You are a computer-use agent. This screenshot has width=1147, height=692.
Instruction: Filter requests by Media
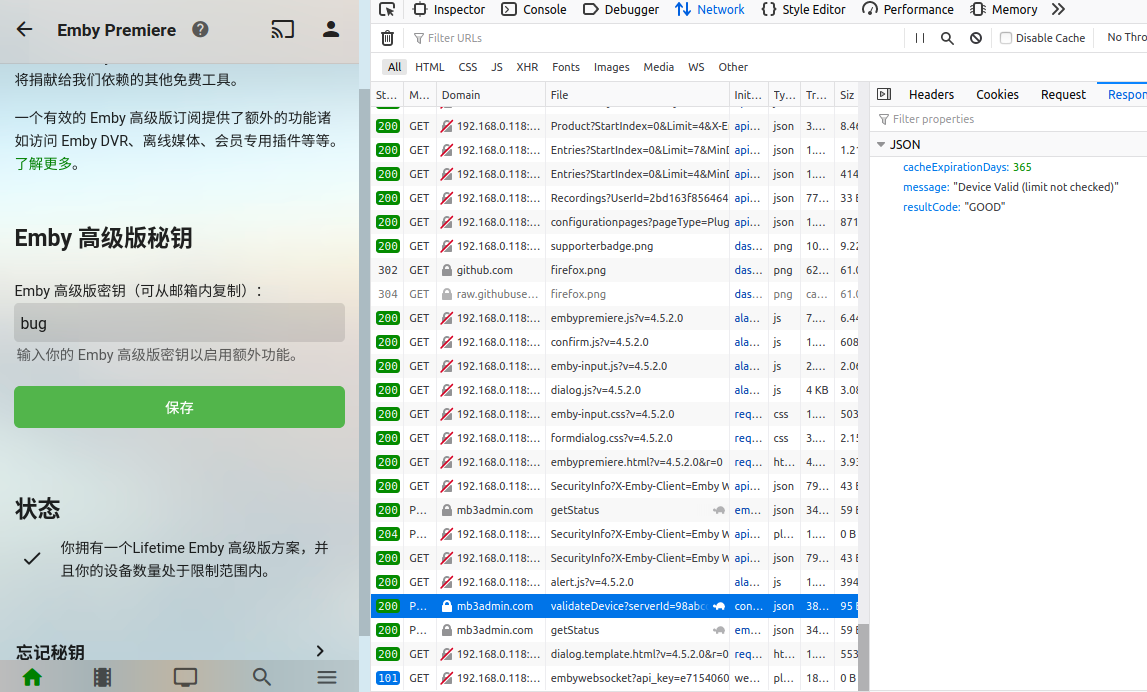click(x=658, y=67)
